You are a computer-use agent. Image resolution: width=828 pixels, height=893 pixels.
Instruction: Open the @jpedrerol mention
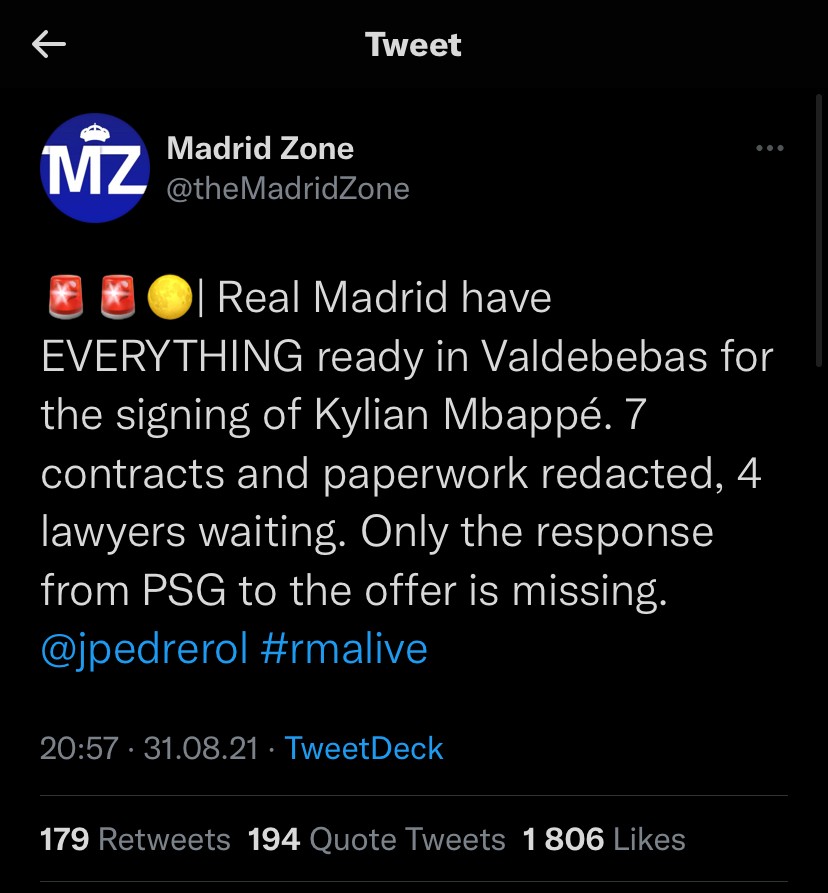144,649
